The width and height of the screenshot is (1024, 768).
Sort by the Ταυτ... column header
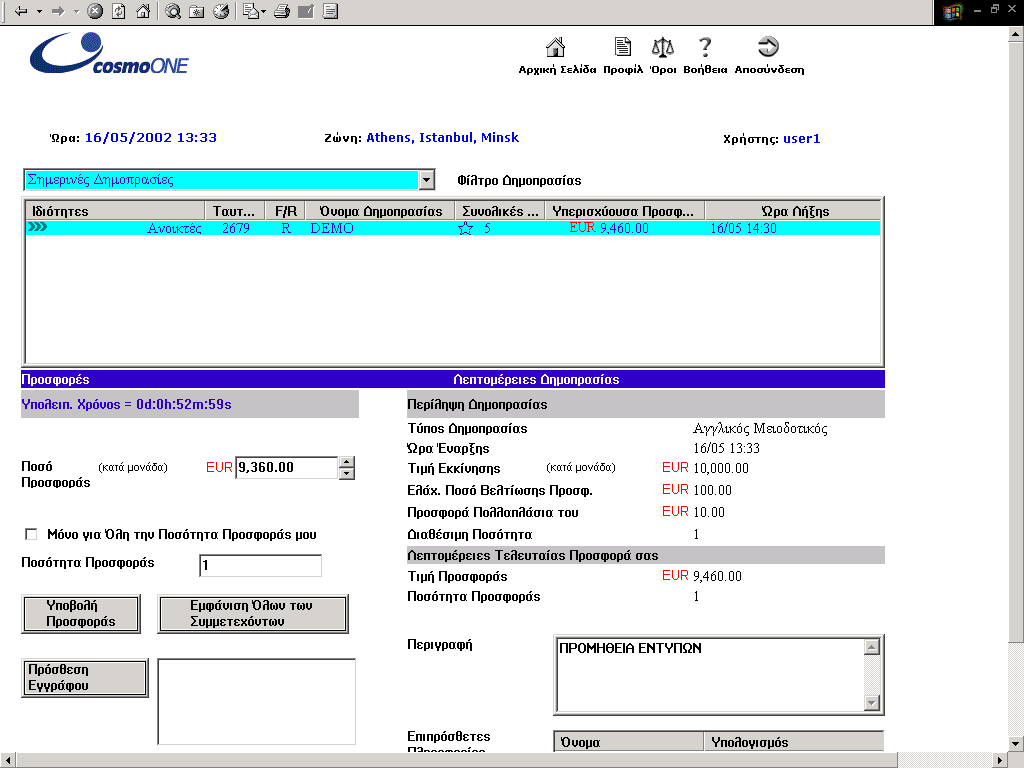coord(234,211)
